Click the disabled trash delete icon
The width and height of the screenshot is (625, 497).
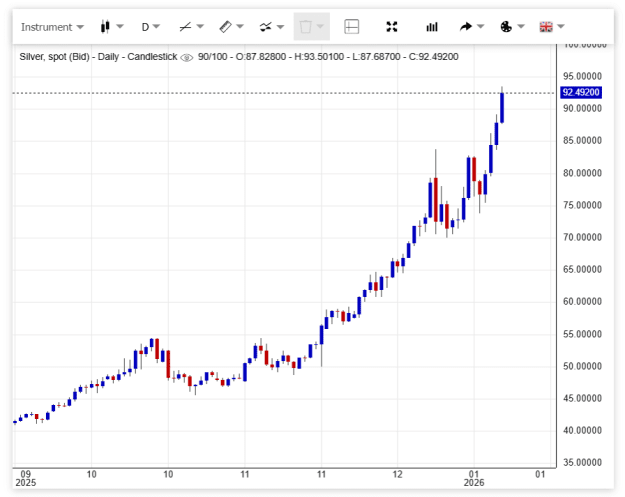306,27
